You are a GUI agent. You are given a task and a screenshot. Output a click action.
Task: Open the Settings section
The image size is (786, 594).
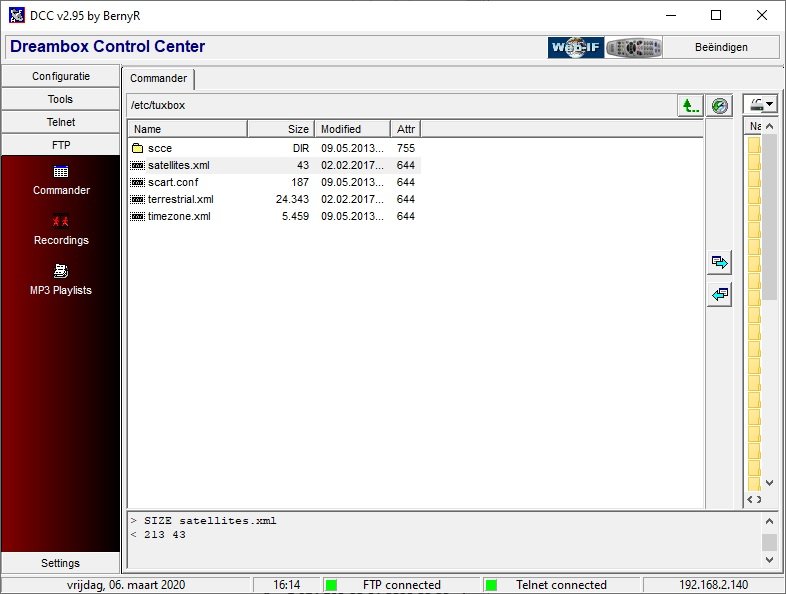[61, 563]
